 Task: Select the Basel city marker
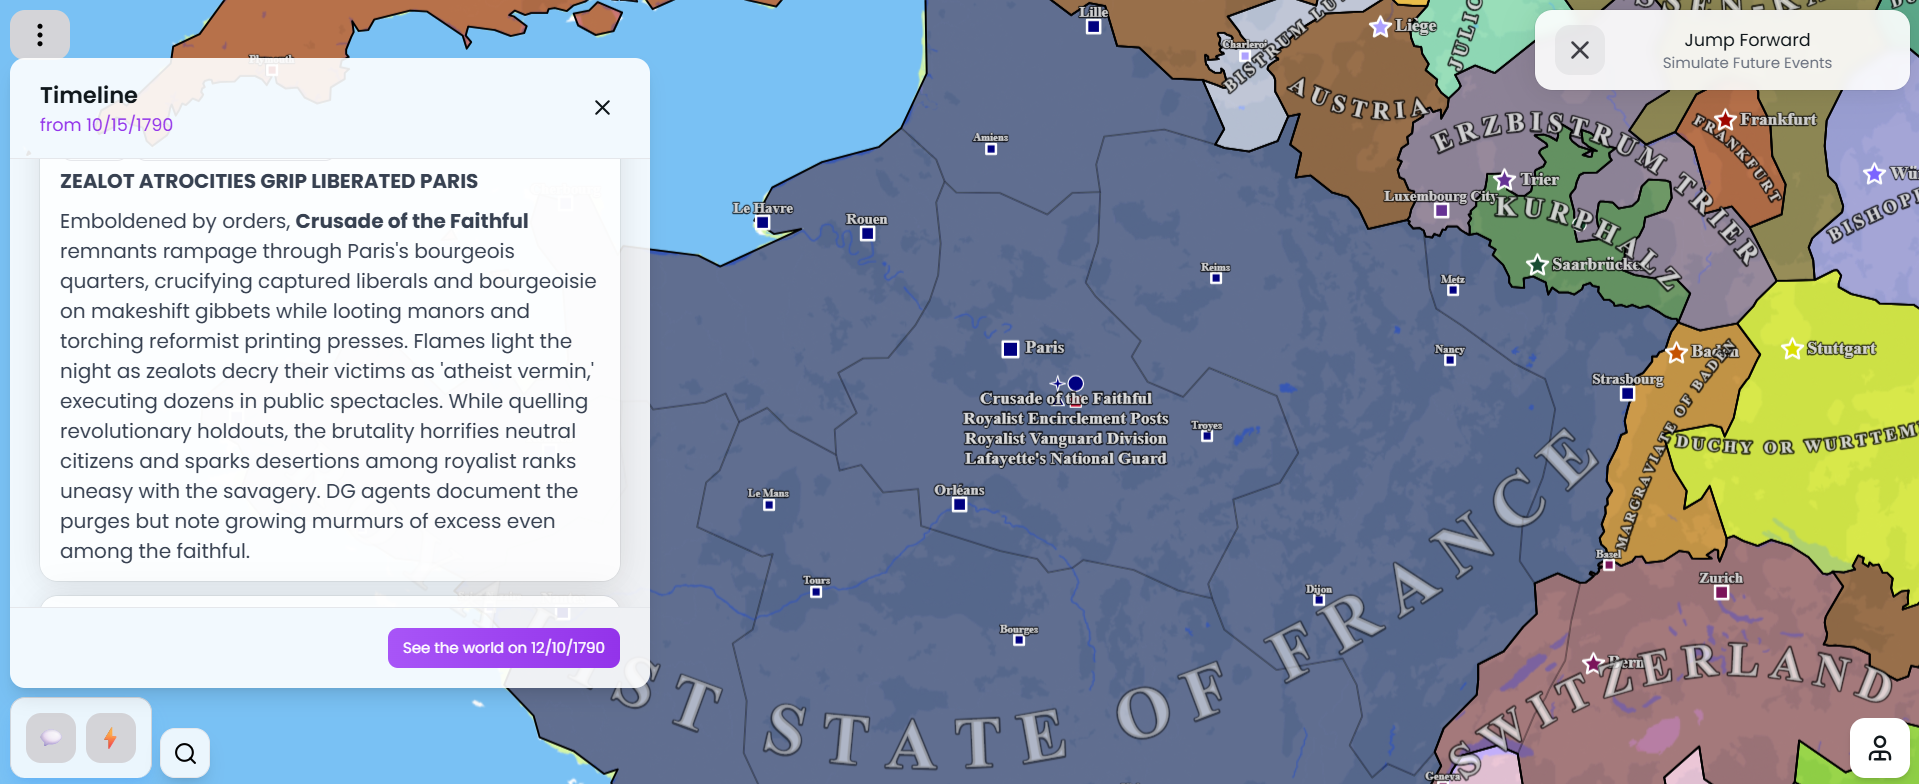[1609, 565]
